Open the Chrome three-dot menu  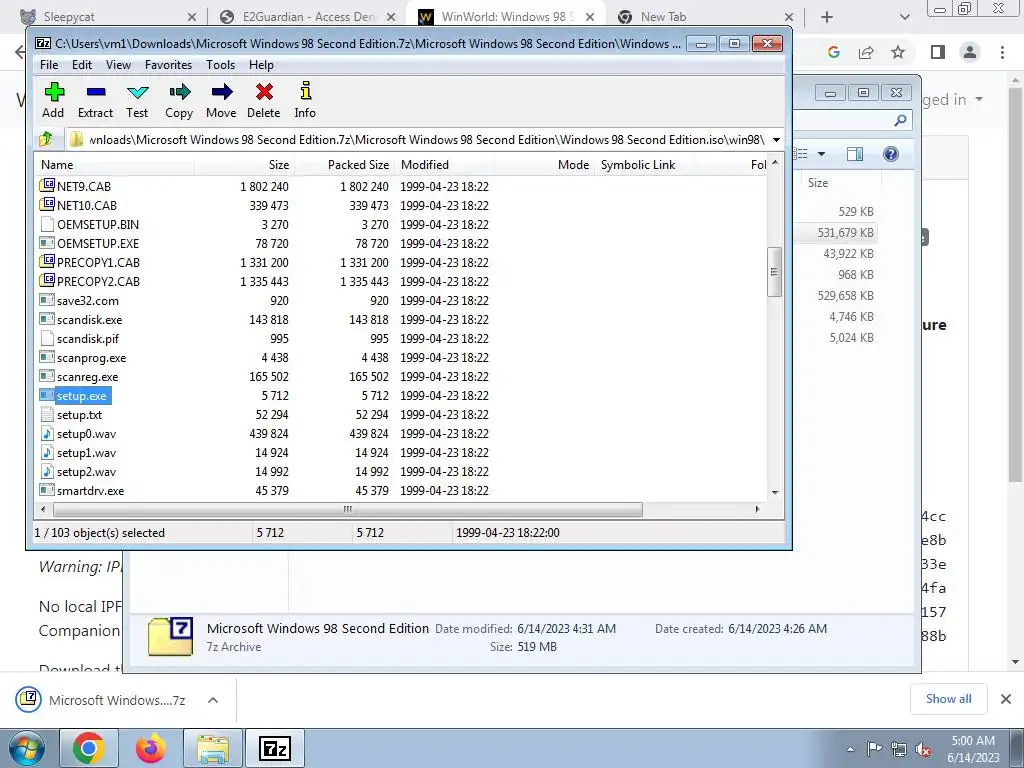1002,52
